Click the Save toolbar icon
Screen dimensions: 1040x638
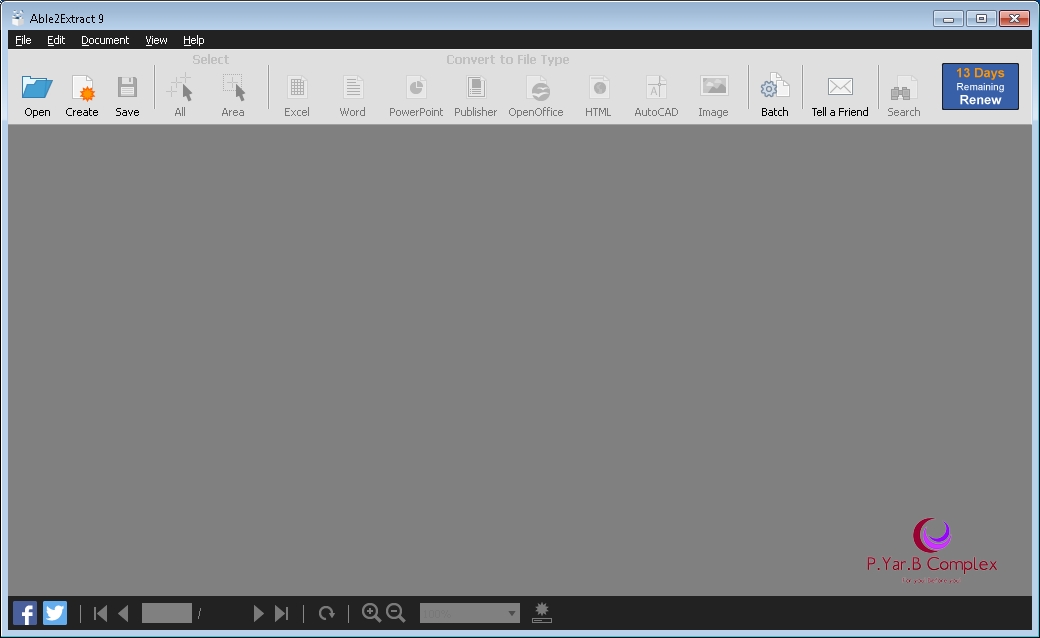tap(127, 88)
